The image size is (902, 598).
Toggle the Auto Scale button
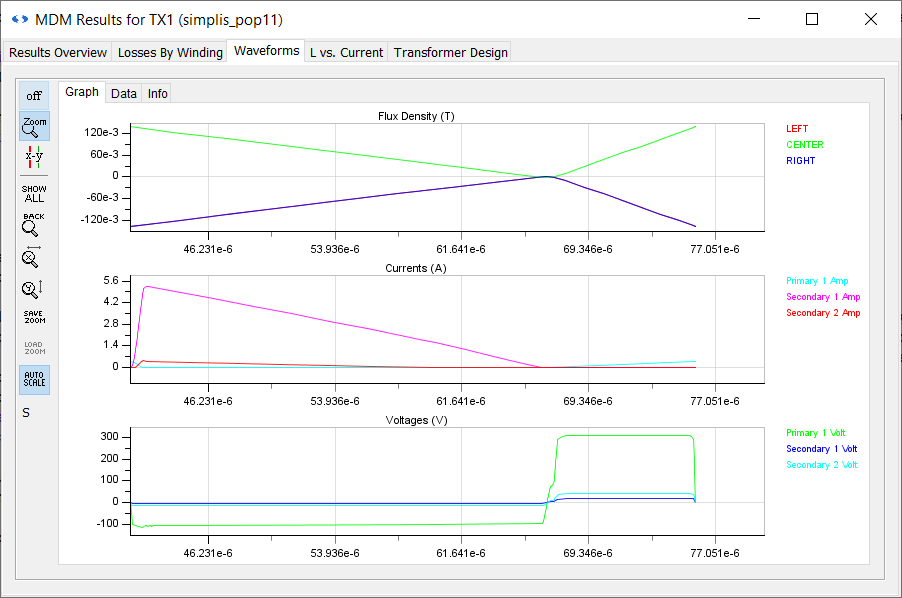point(34,380)
